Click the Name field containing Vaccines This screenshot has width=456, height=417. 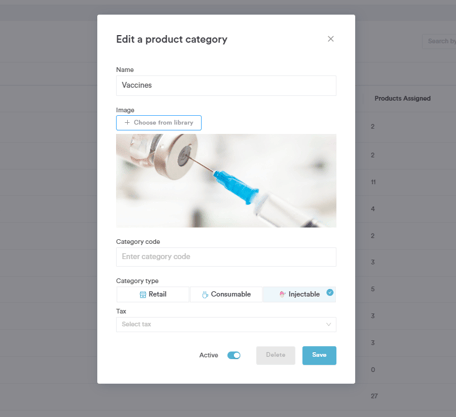(x=226, y=85)
